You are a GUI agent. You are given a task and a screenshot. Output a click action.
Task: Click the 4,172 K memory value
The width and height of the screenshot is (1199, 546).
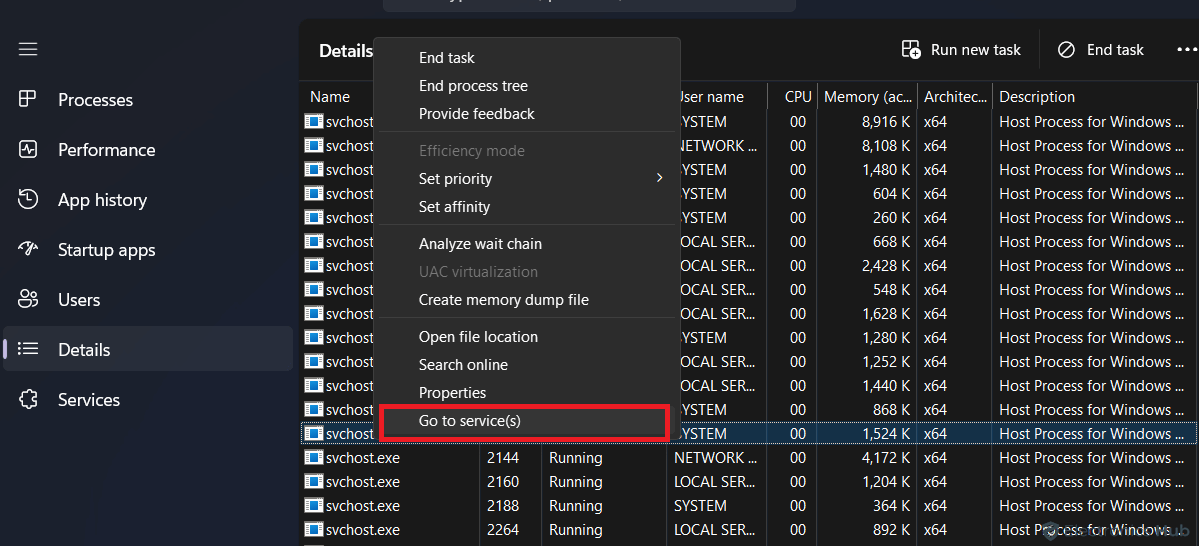(x=885, y=458)
